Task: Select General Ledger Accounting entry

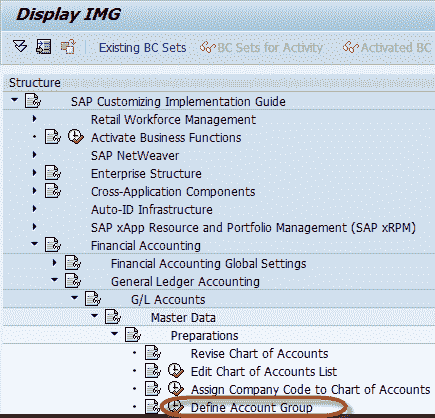Action: pos(185,281)
